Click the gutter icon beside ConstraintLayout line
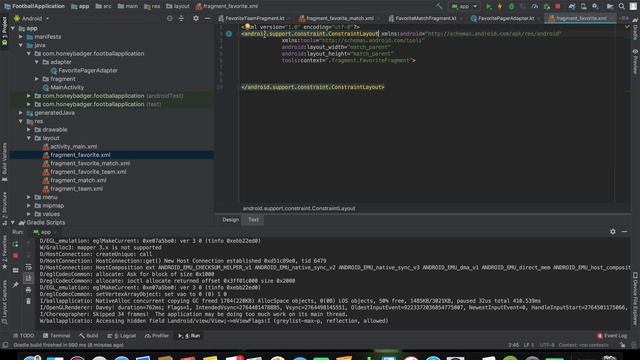 click(229, 34)
